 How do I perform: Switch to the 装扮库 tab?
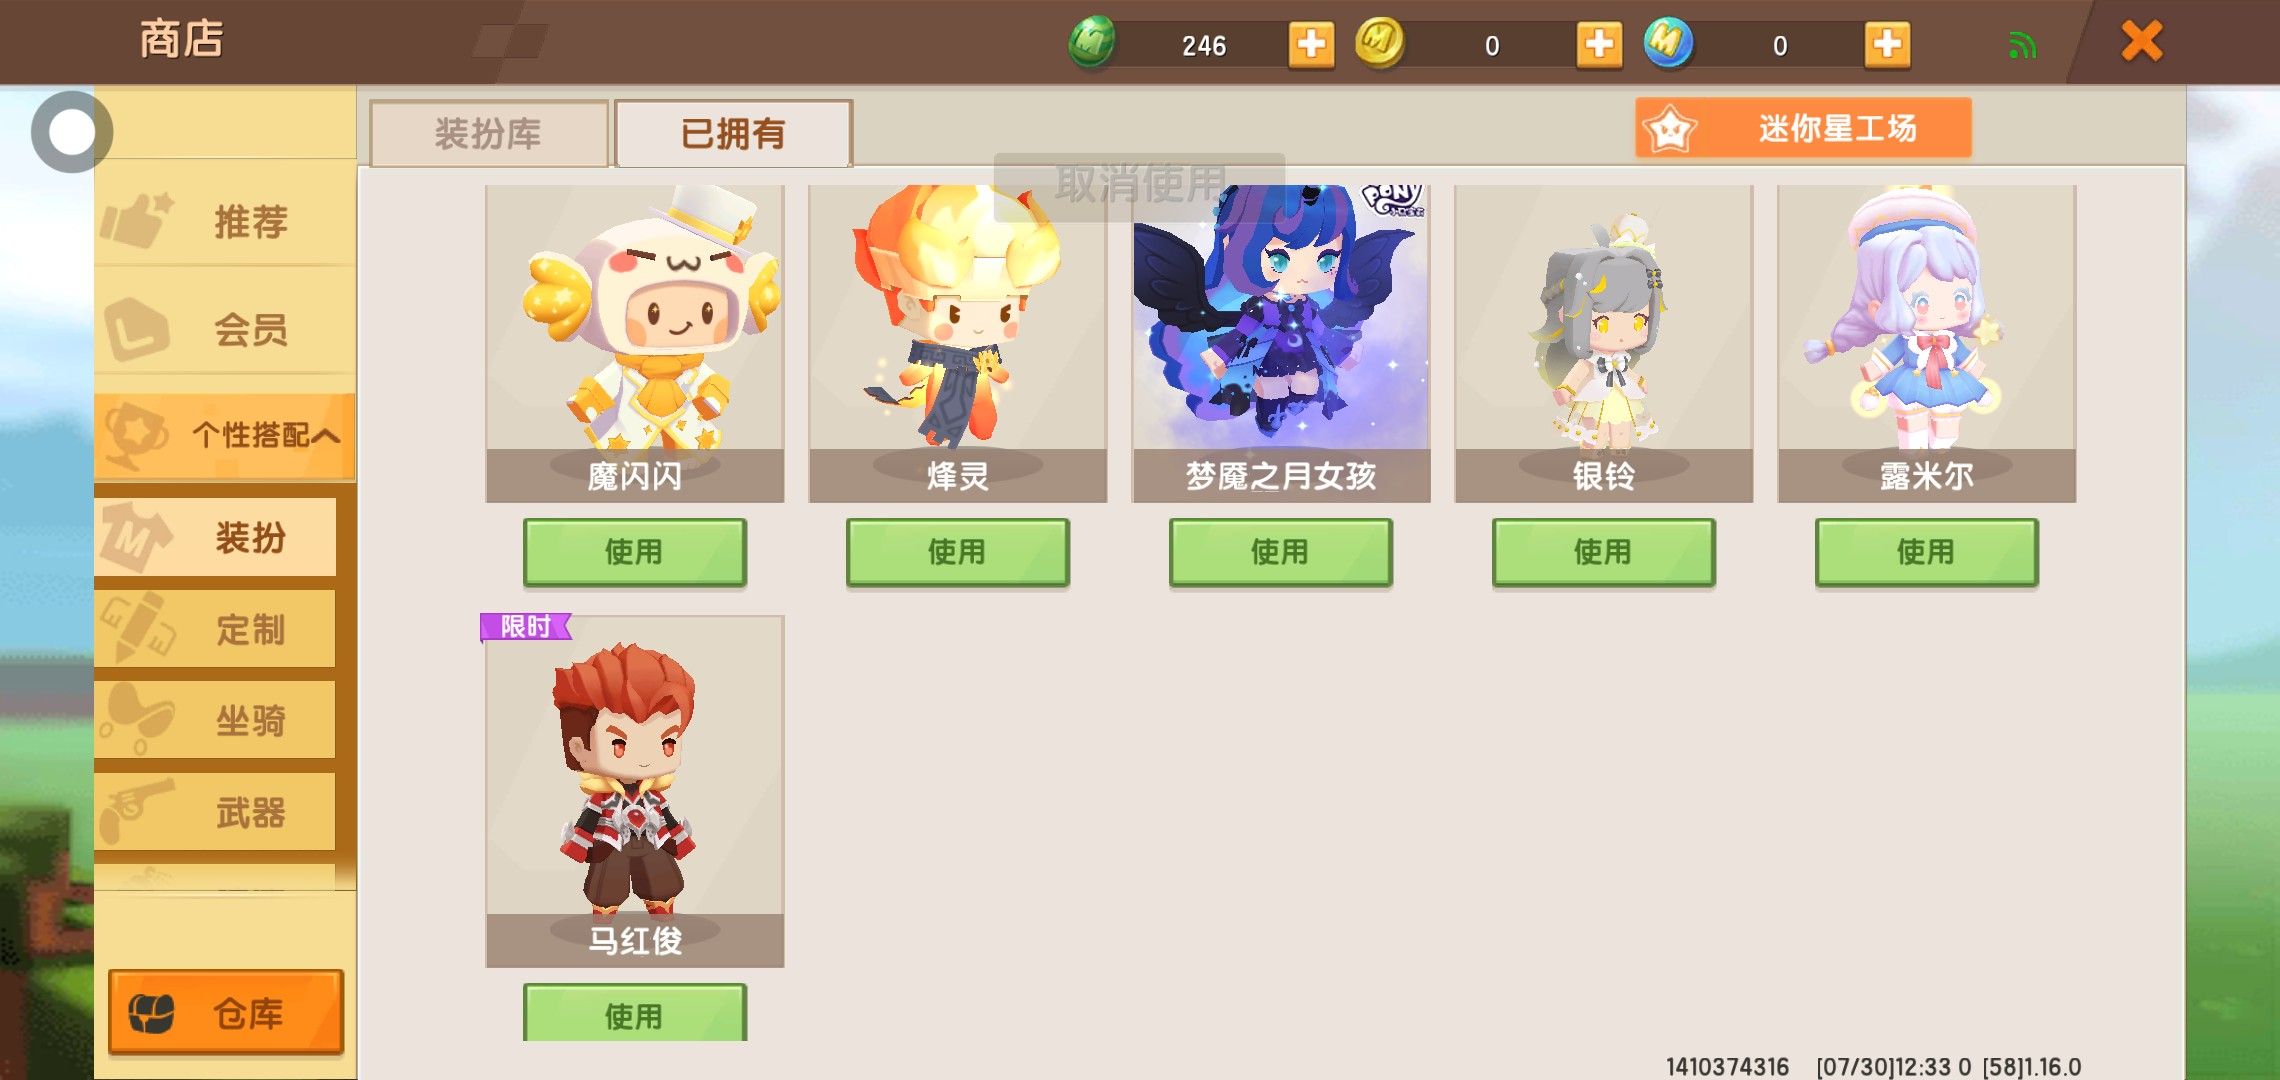(x=489, y=133)
